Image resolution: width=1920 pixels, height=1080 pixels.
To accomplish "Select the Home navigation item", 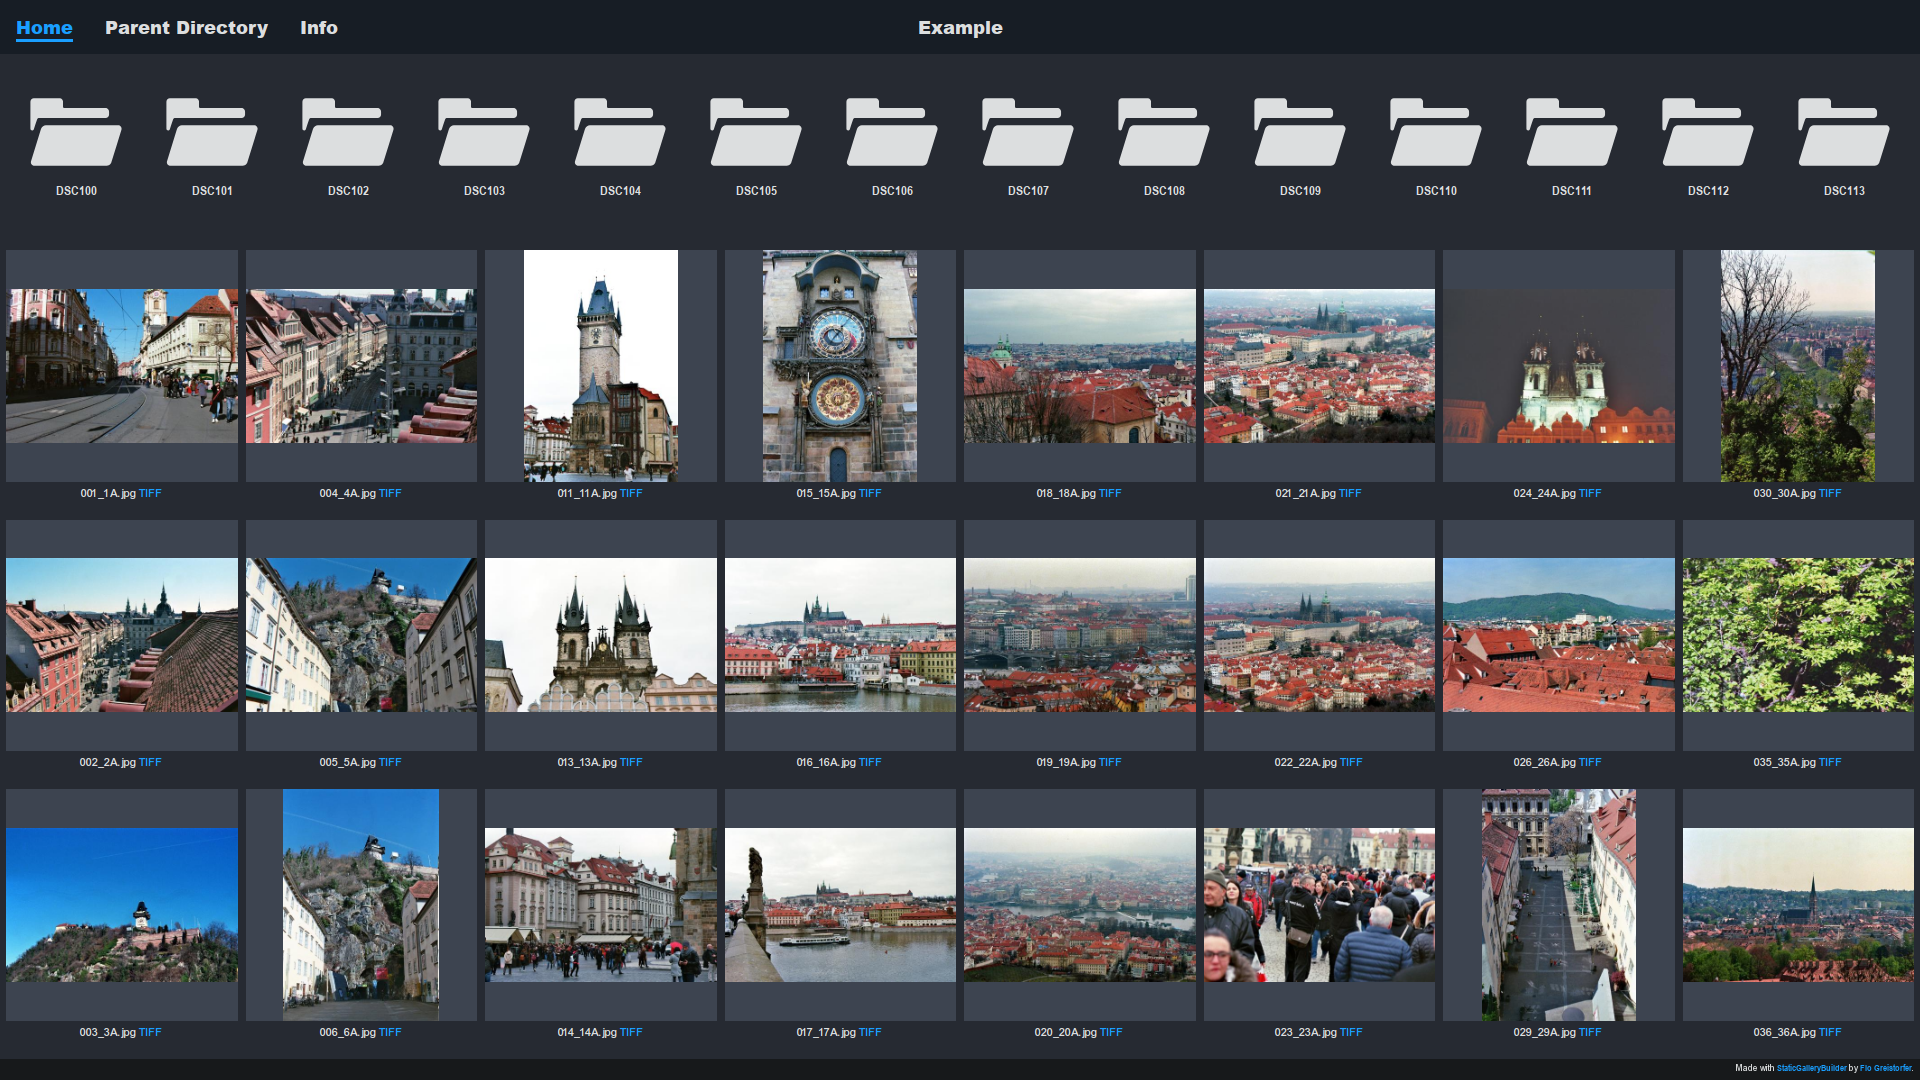I will pyautogui.click(x=44, y=27).
